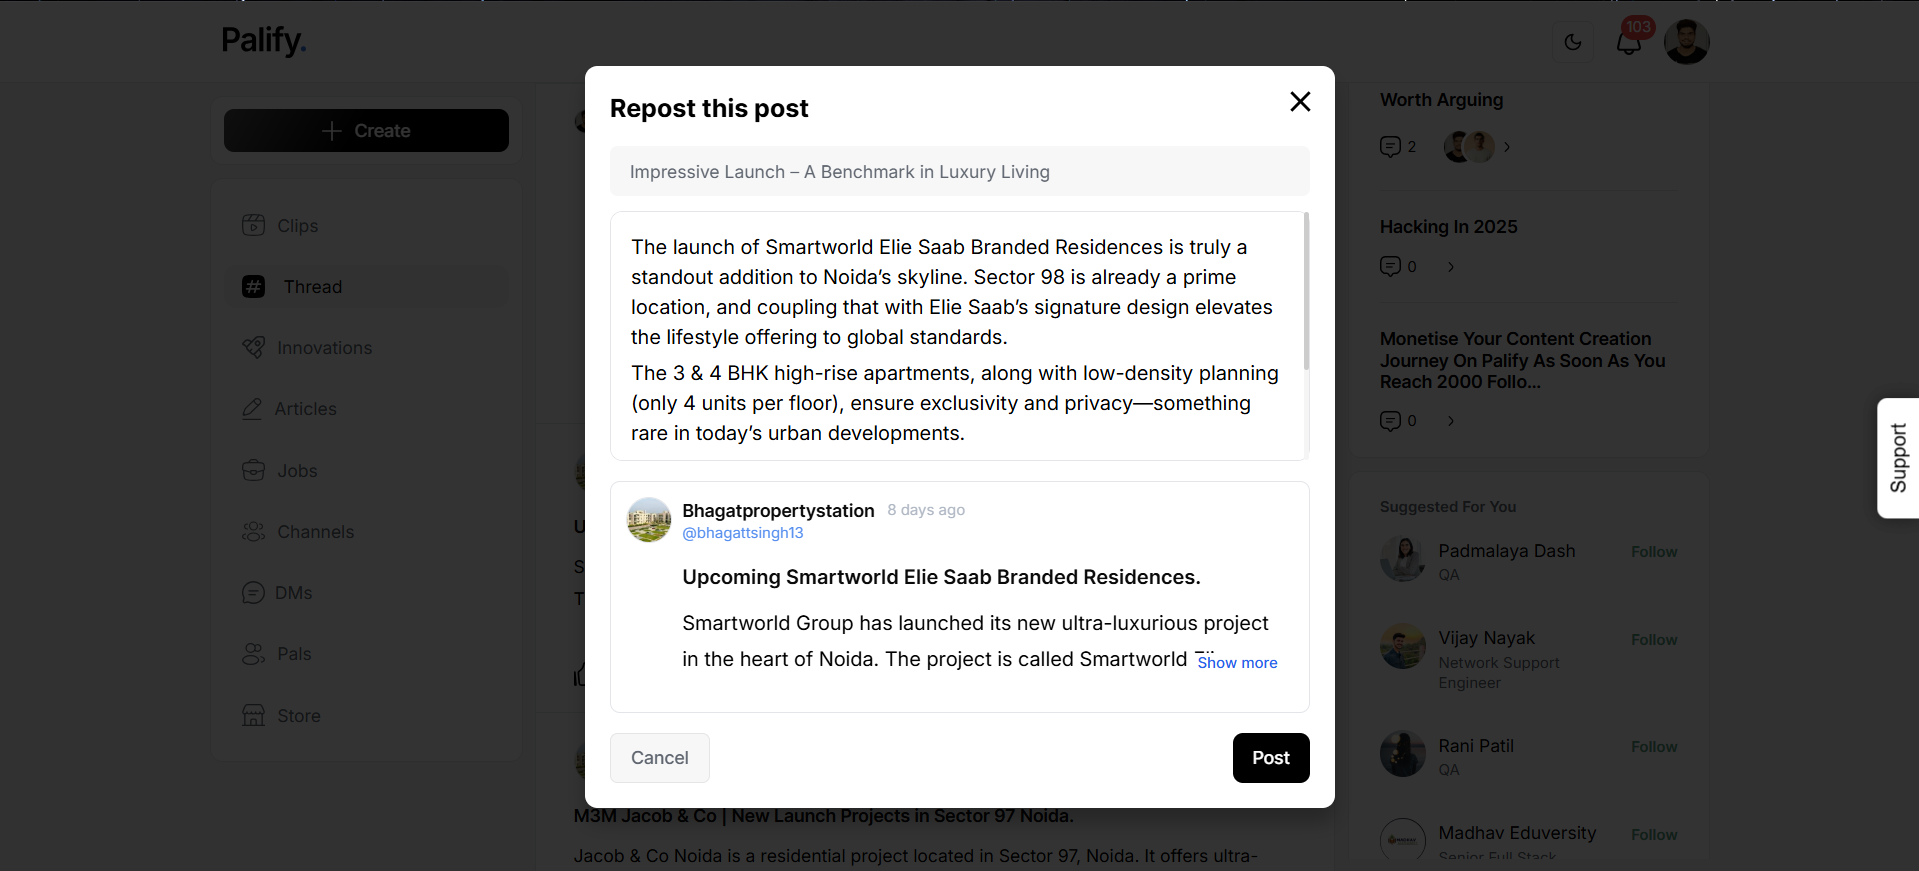Expand Worth Arguing thread chevron
1919x871 pixels.
click(1507, 147)
